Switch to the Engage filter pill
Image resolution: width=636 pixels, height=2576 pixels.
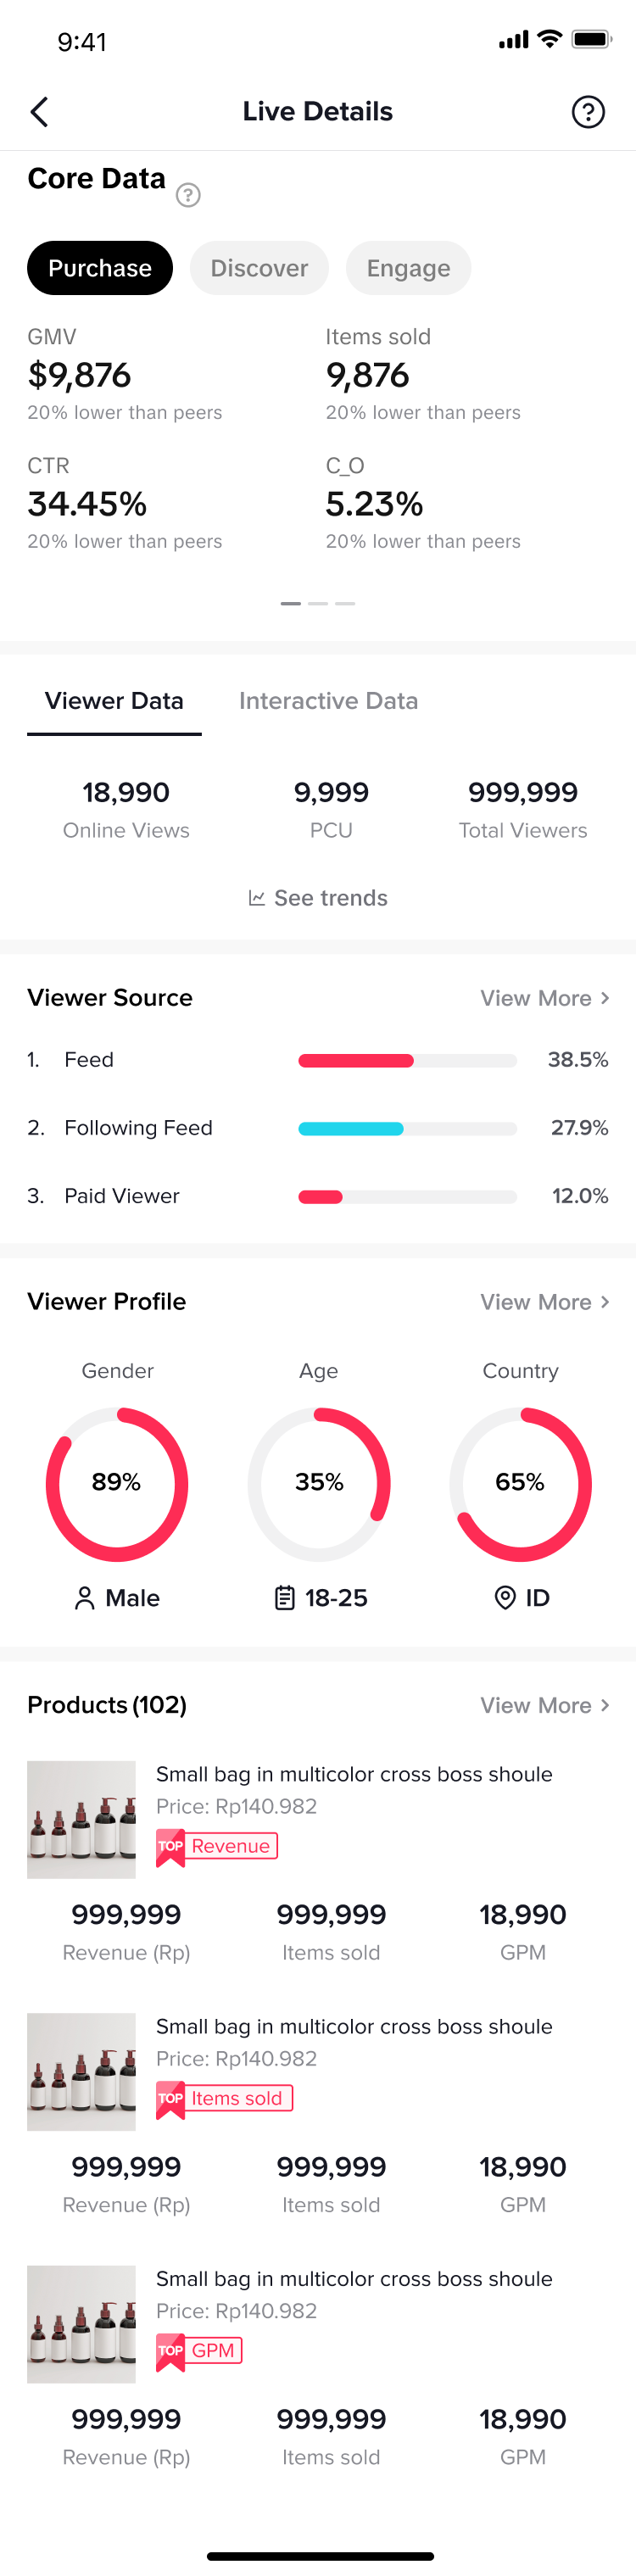[x=408, y=268]
